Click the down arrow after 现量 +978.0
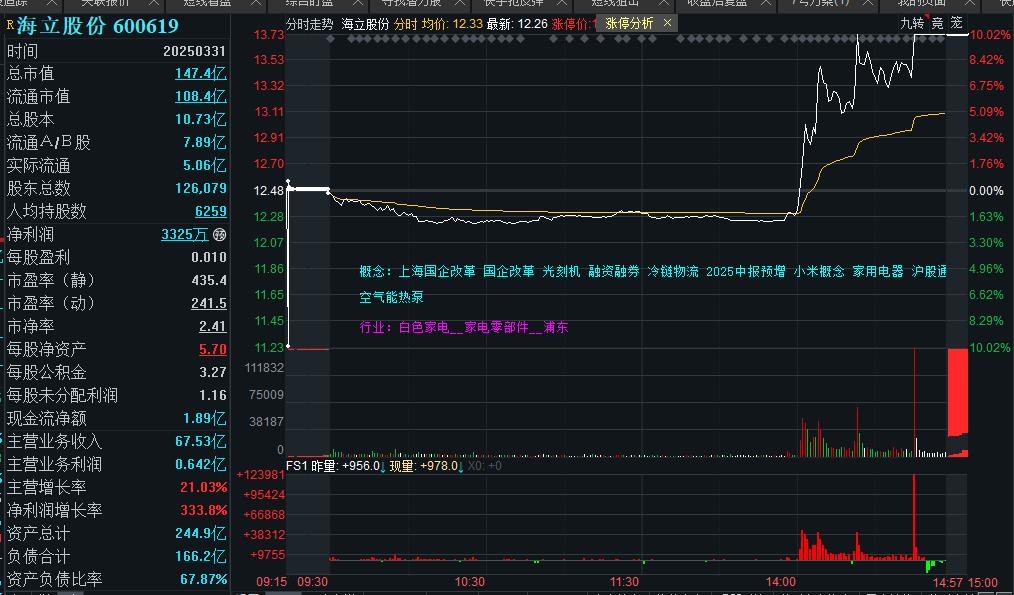 [462, 466]
